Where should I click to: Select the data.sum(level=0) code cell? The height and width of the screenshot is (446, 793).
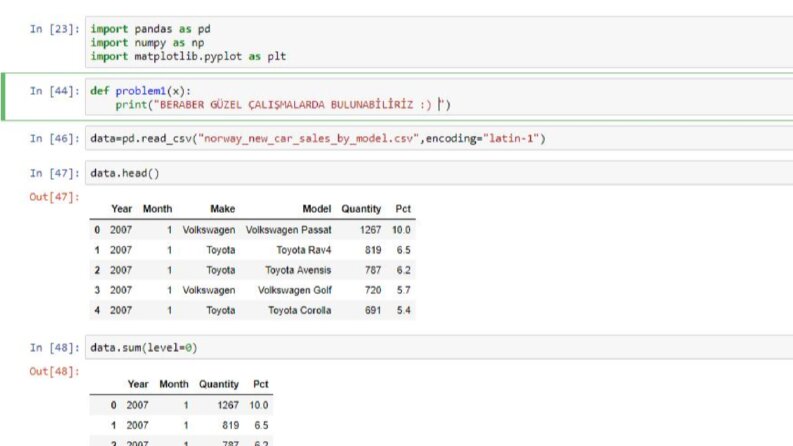click(439, 347)
